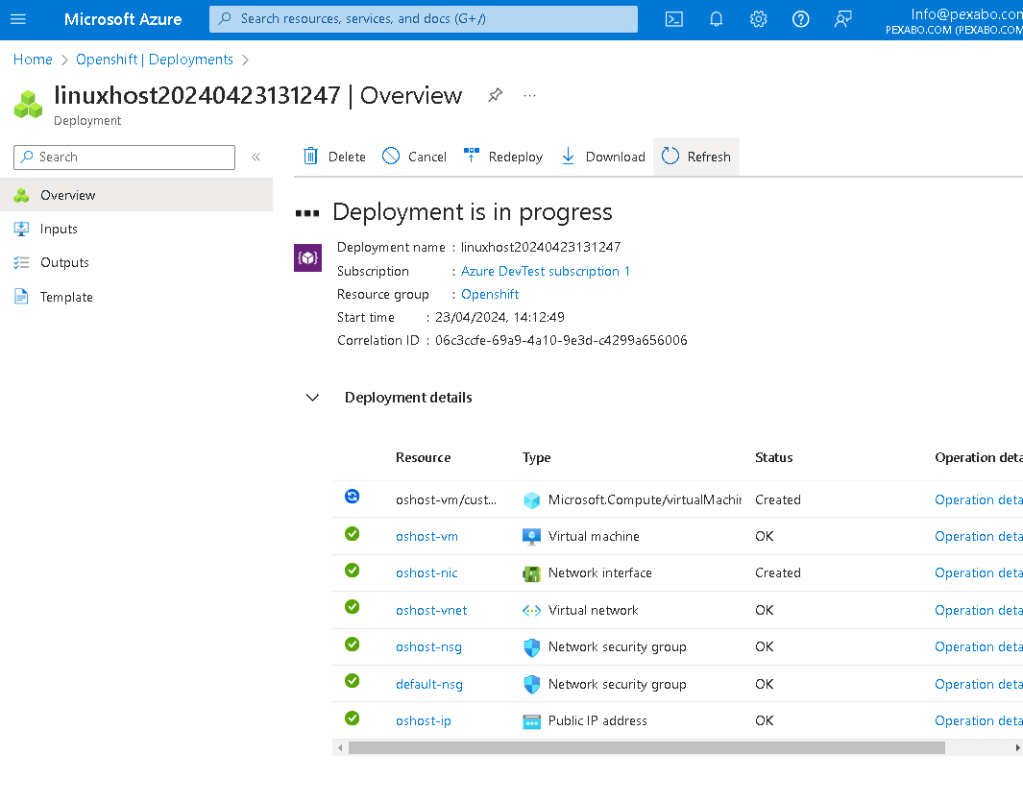Click the Status column header
1023x803 pixels.
774,458
